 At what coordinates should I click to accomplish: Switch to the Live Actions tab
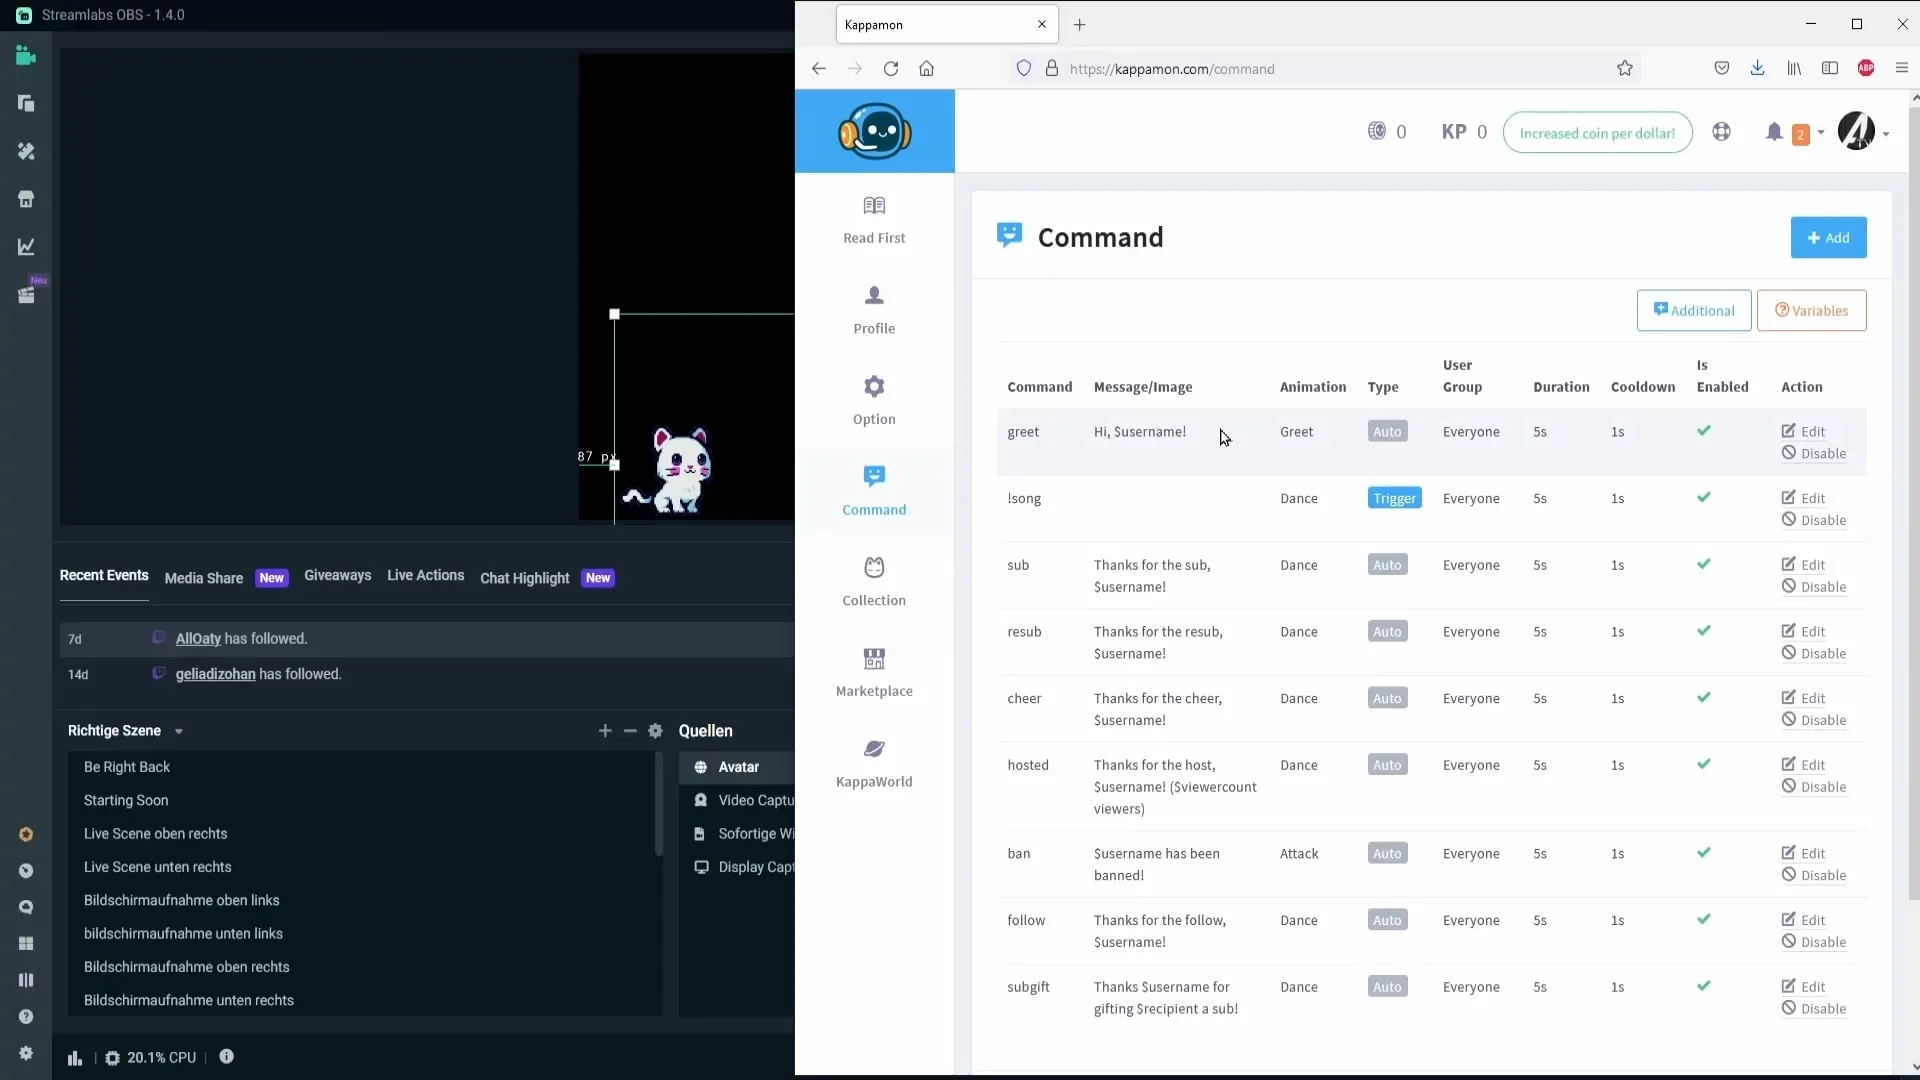[426, 576]
